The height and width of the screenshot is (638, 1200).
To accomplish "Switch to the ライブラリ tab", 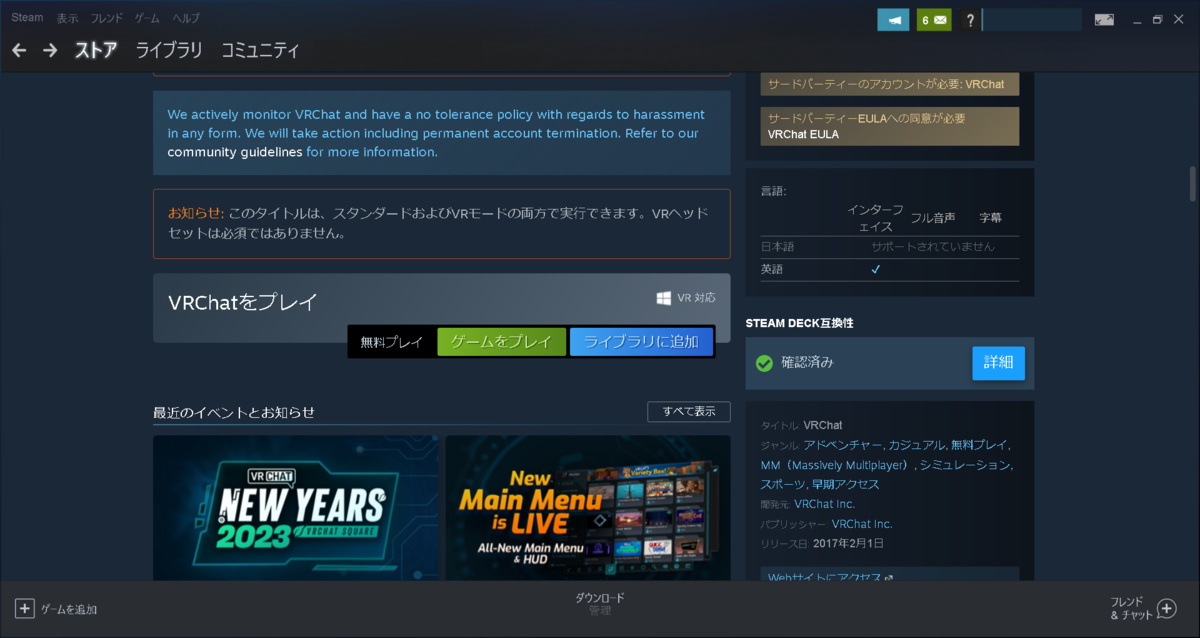I will click(x=169, y=50).
